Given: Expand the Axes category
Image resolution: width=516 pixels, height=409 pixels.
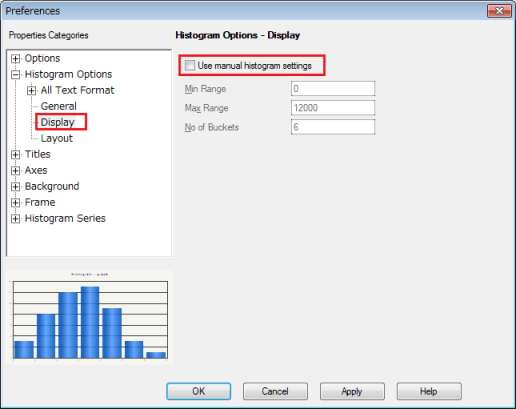Looking at the screenshot, I should [x=15, y=171].
